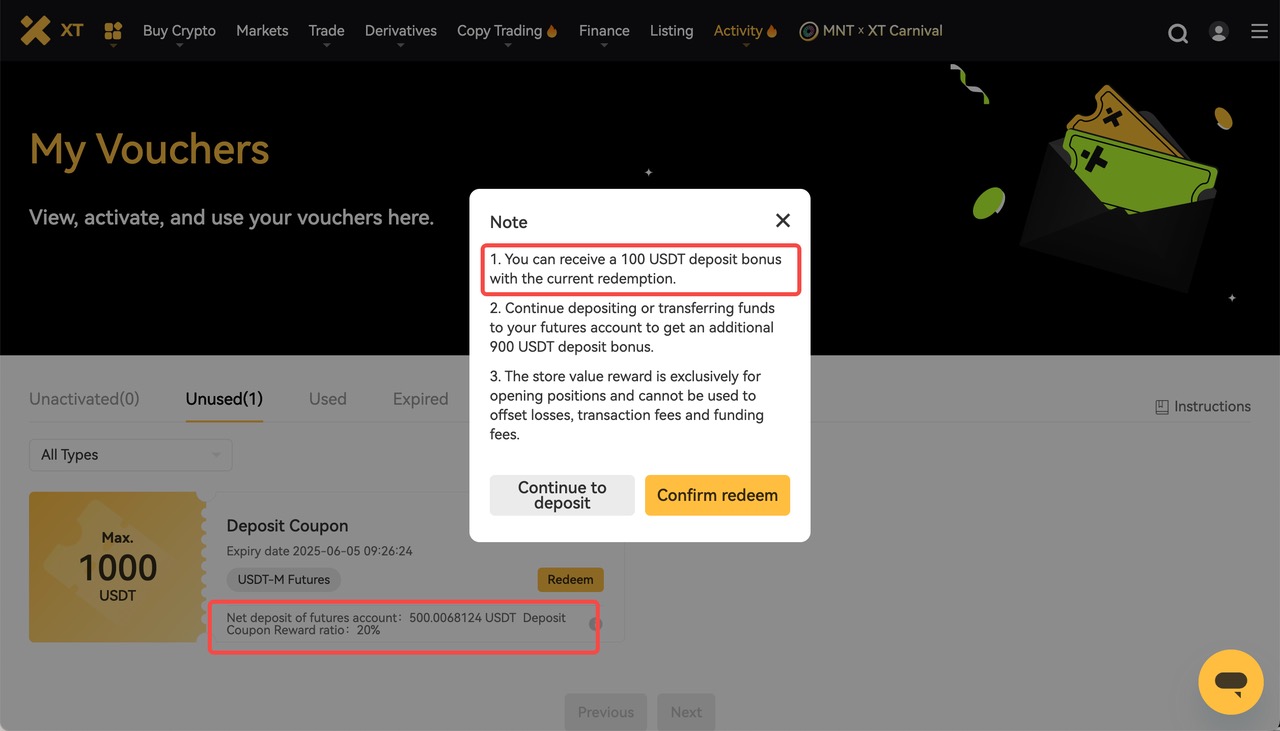Open the hamburger menu icon
The image size is (1280, 731).
pyautogui.click(x=1259, y=32)
